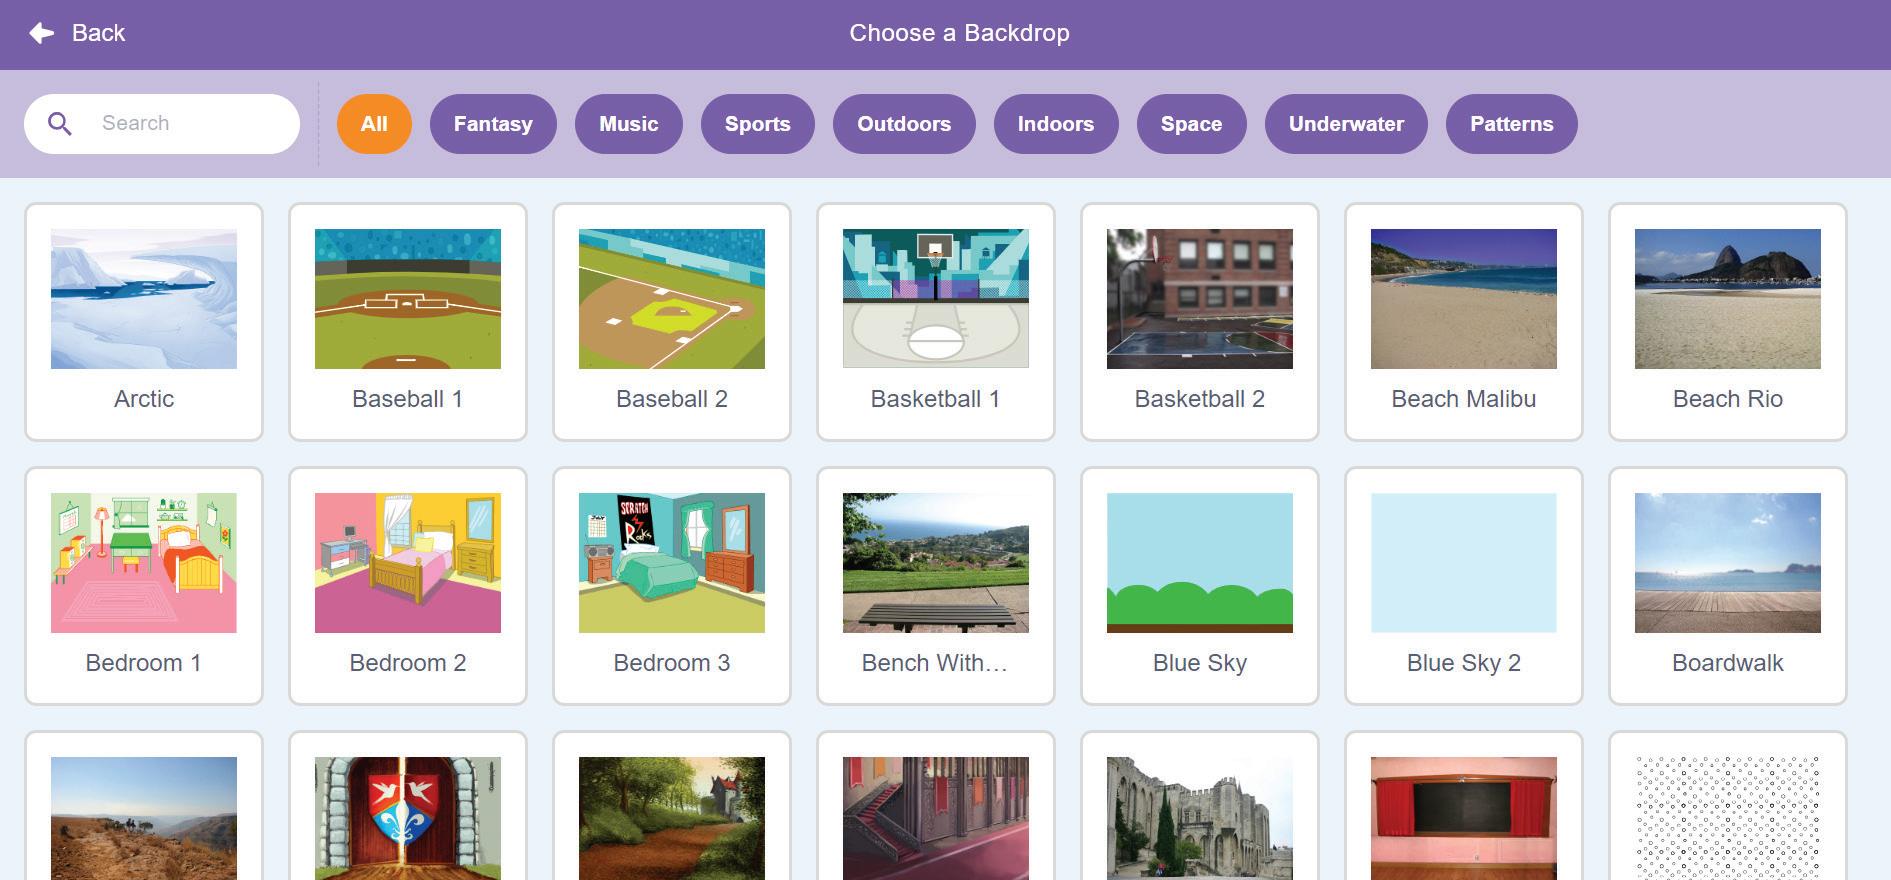Choose the Beach Rio backdrop image
This screenshot has height=880, width=1891.
click(x=1728, y=299)
